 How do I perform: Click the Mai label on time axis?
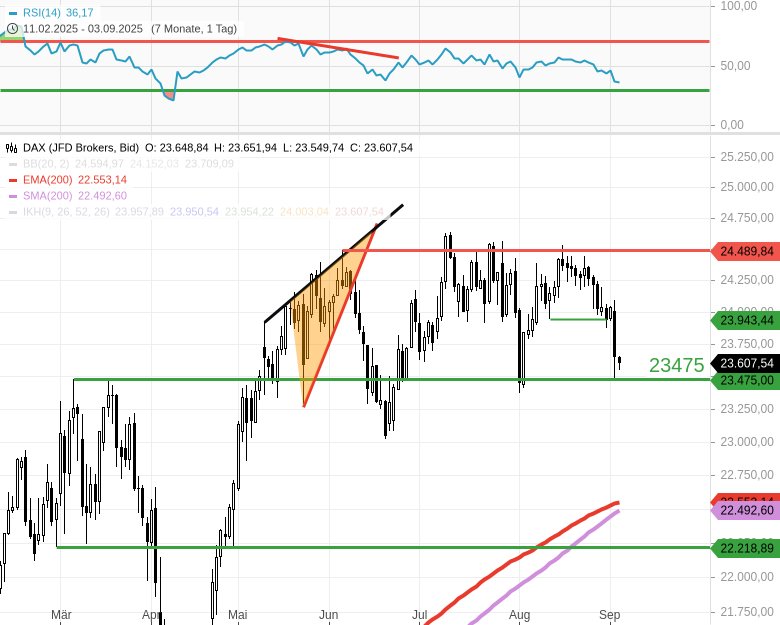(238, 615)
